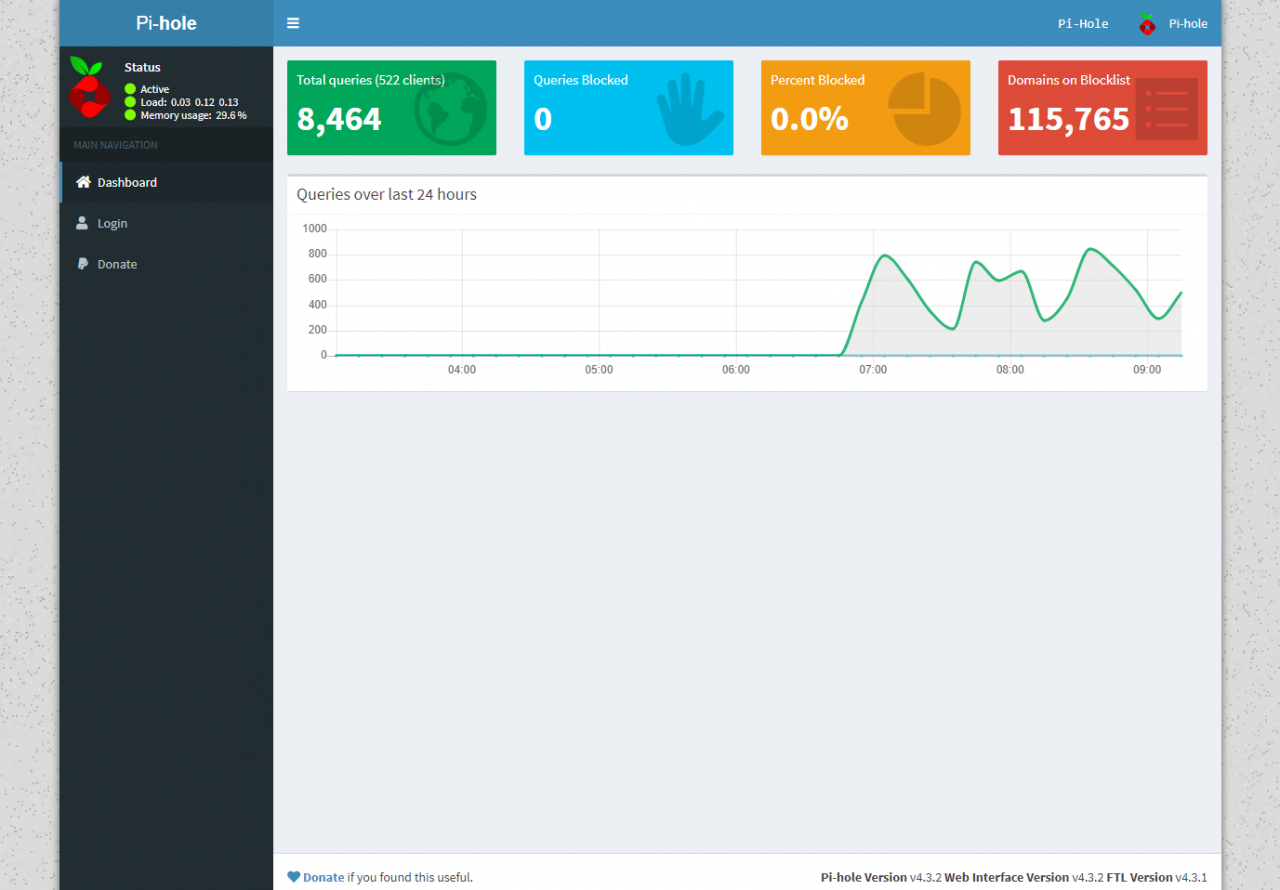Open the Donate sidebar menu item

tap(166, 264)
